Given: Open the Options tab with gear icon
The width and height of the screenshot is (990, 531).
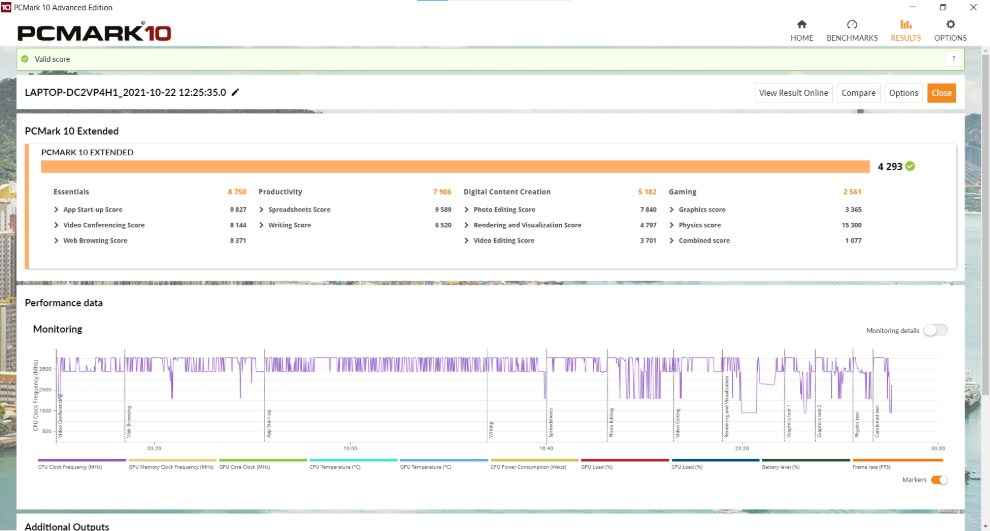Looking at the screenshot, I should click(950, 30).
